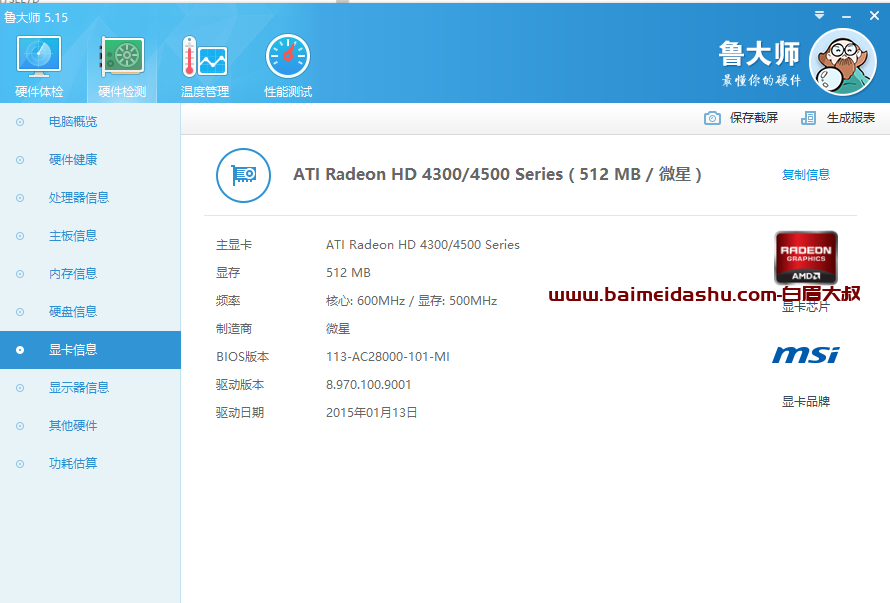Click the bullet icon beside 显示器信息

coord(20,388)
